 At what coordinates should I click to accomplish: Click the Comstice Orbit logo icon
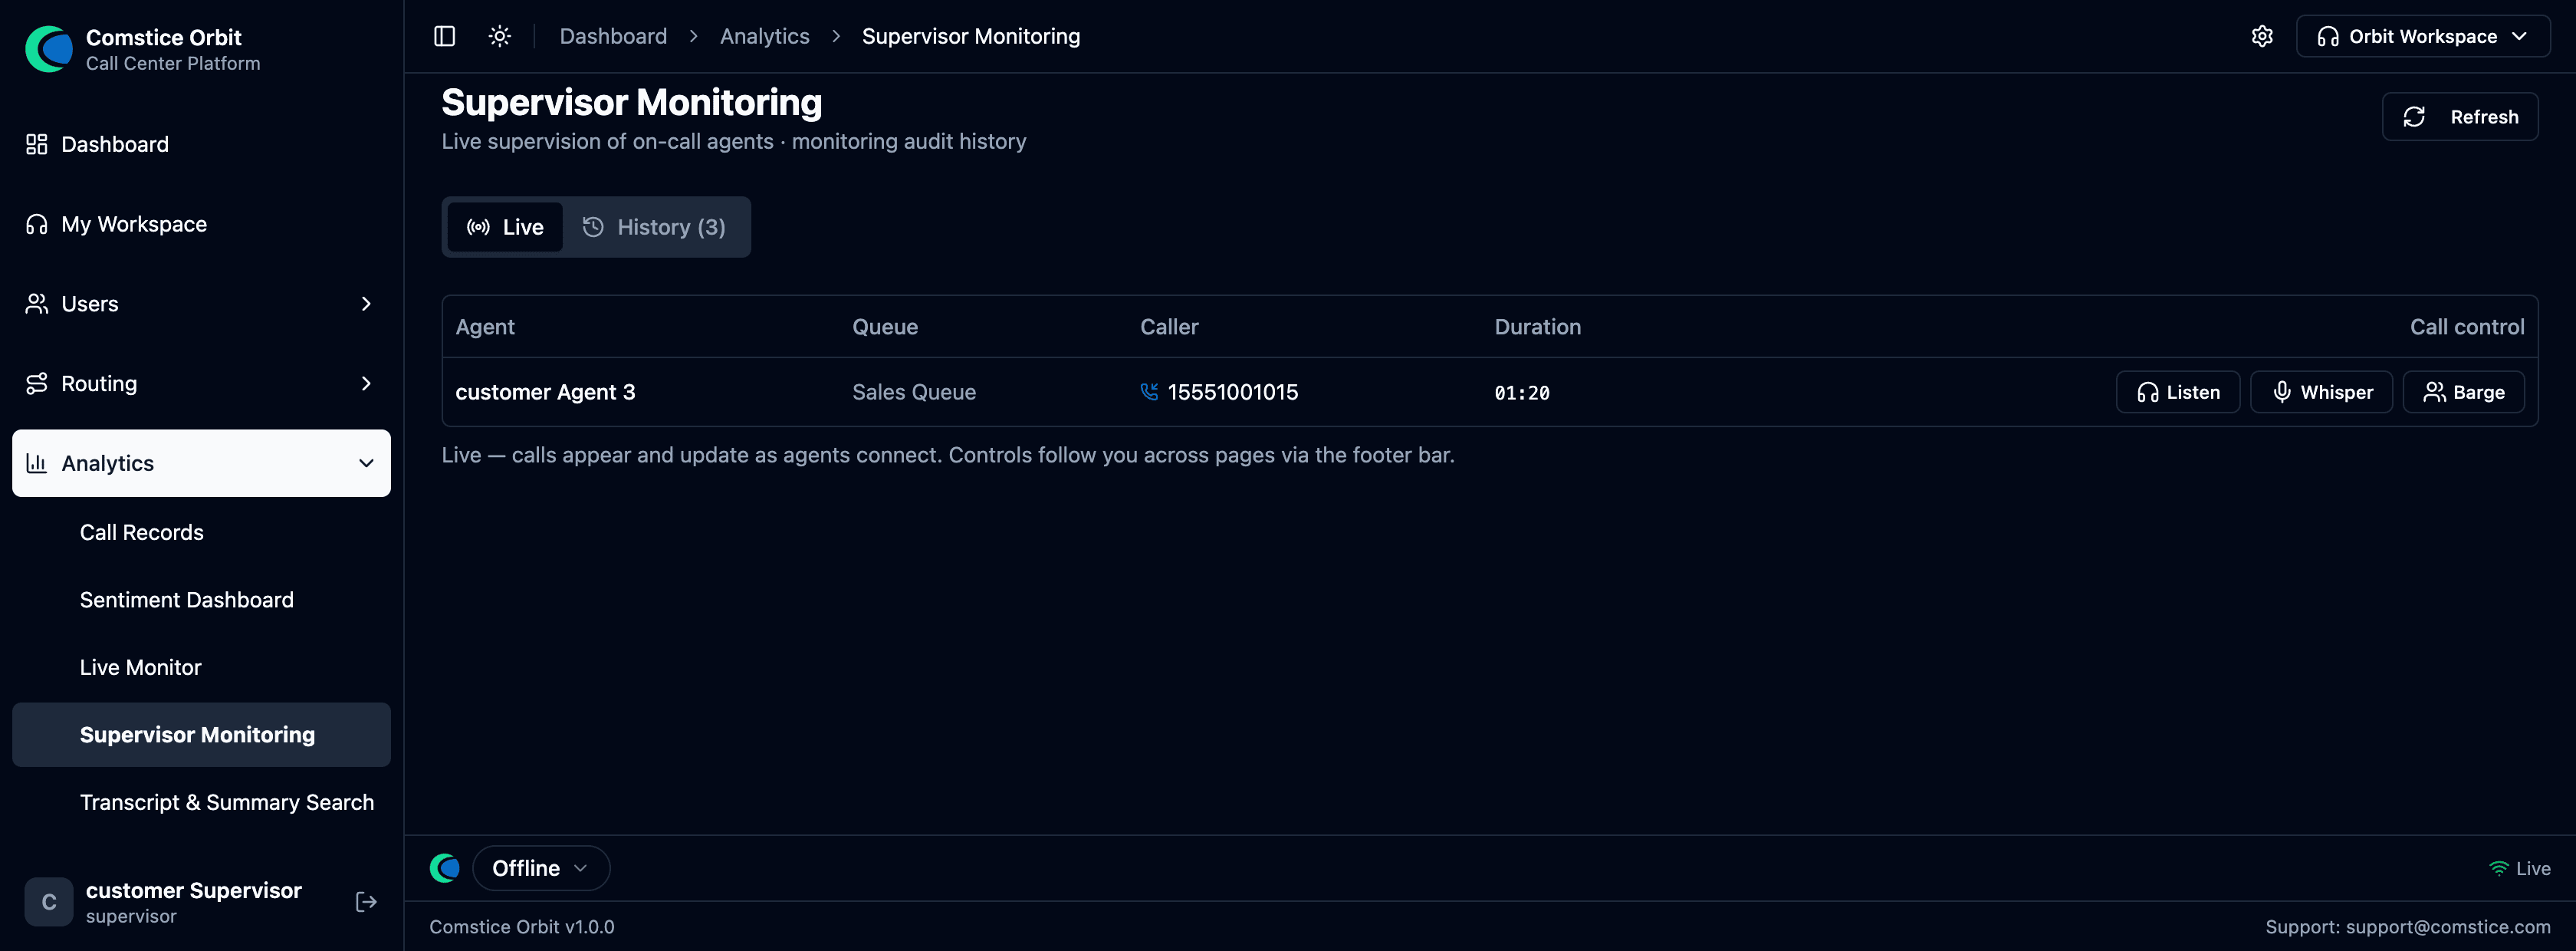(49, 49)
